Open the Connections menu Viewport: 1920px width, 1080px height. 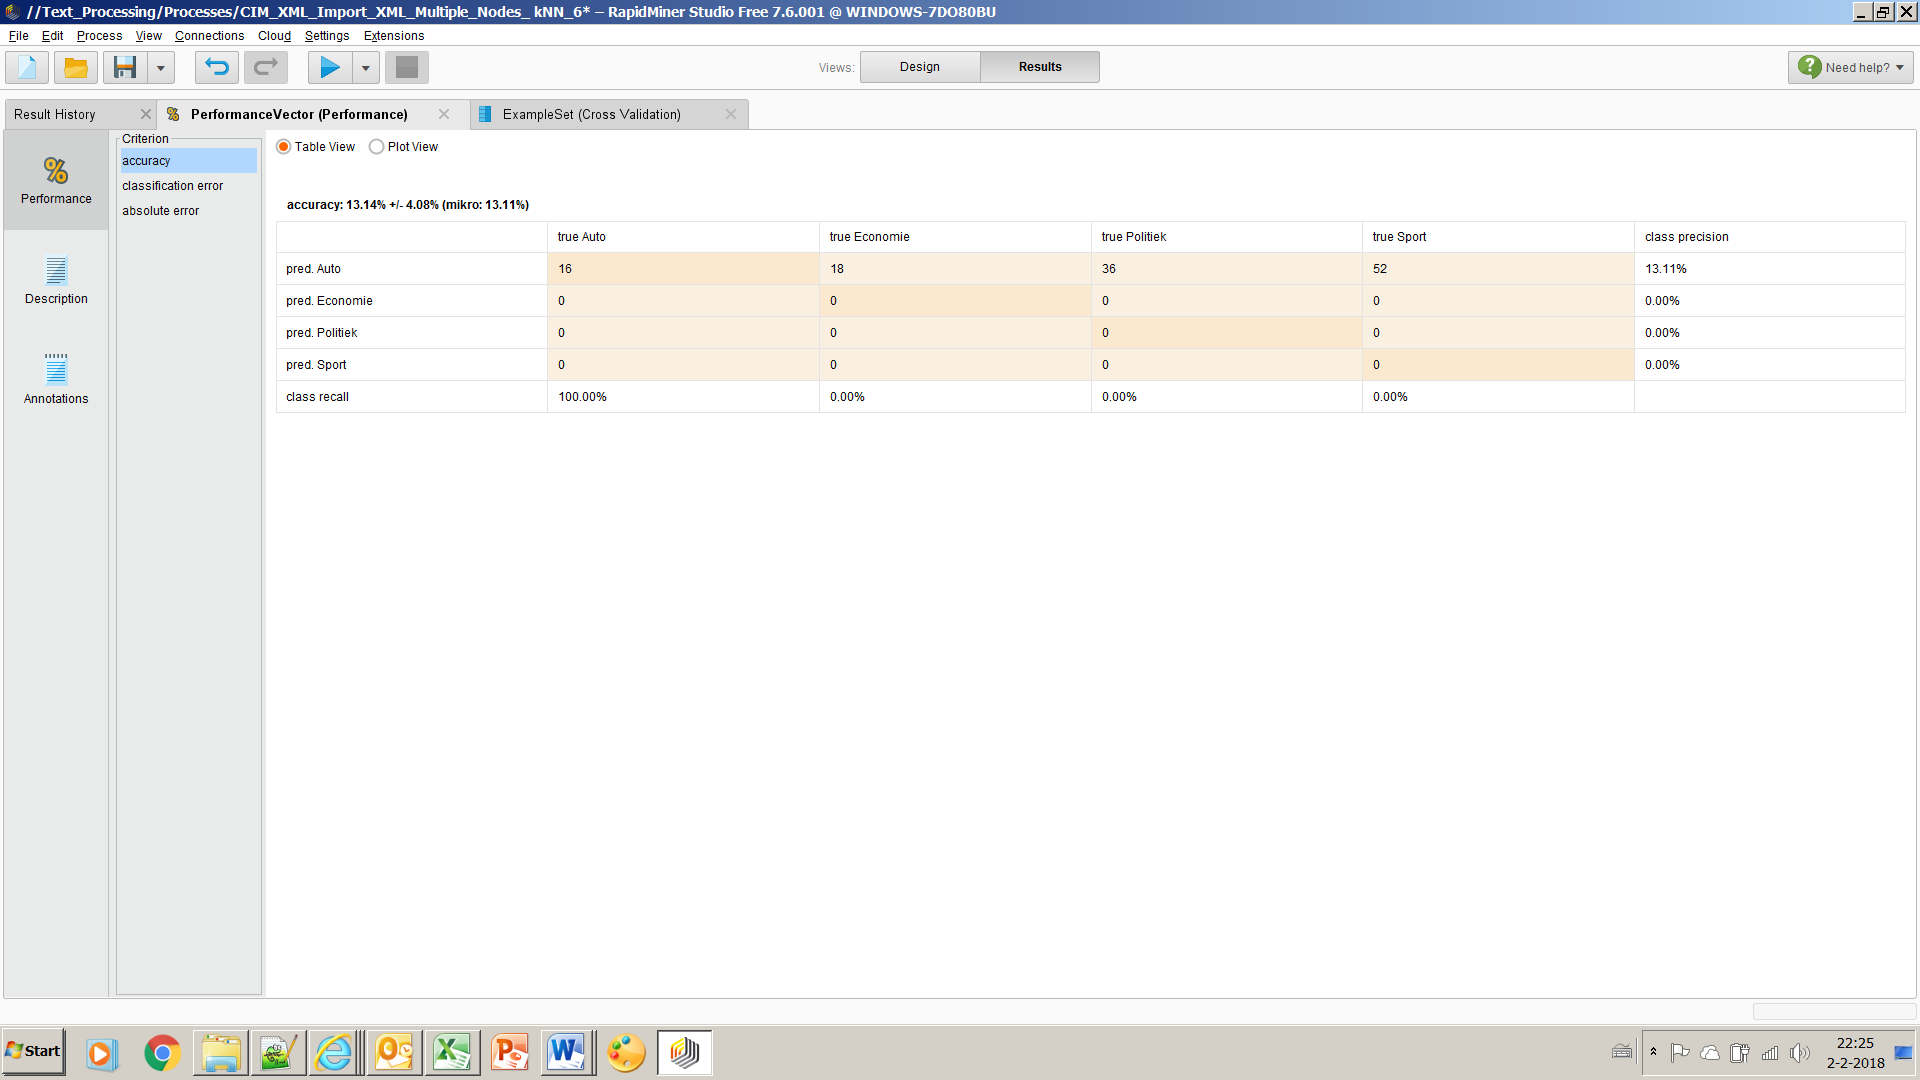(209, 35)
